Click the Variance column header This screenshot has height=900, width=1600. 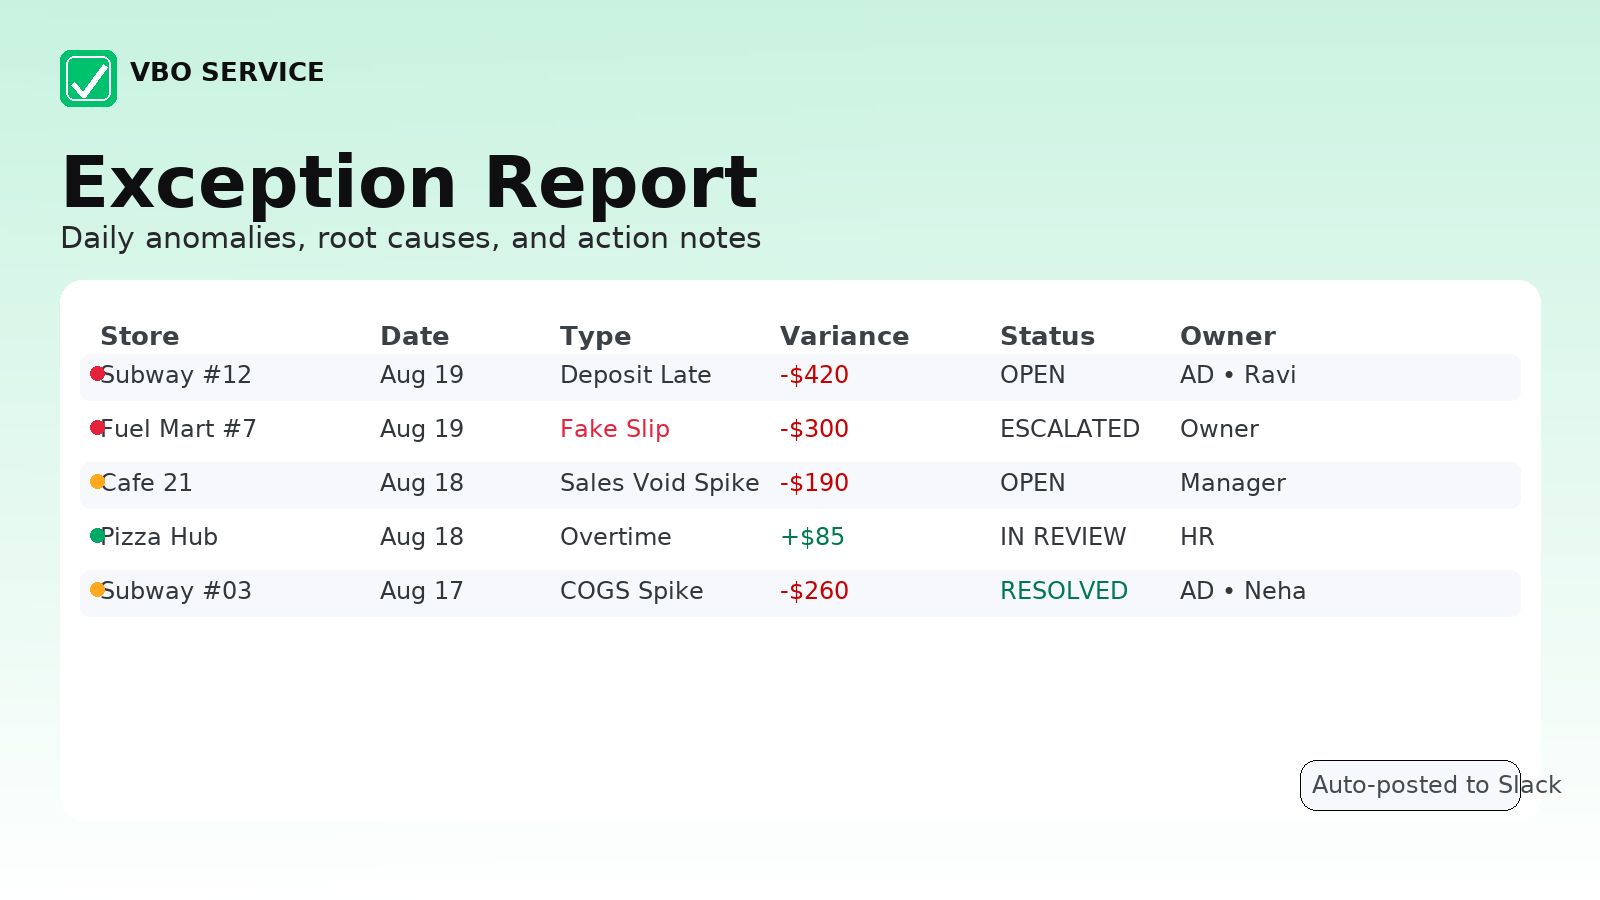pos(845,336)
